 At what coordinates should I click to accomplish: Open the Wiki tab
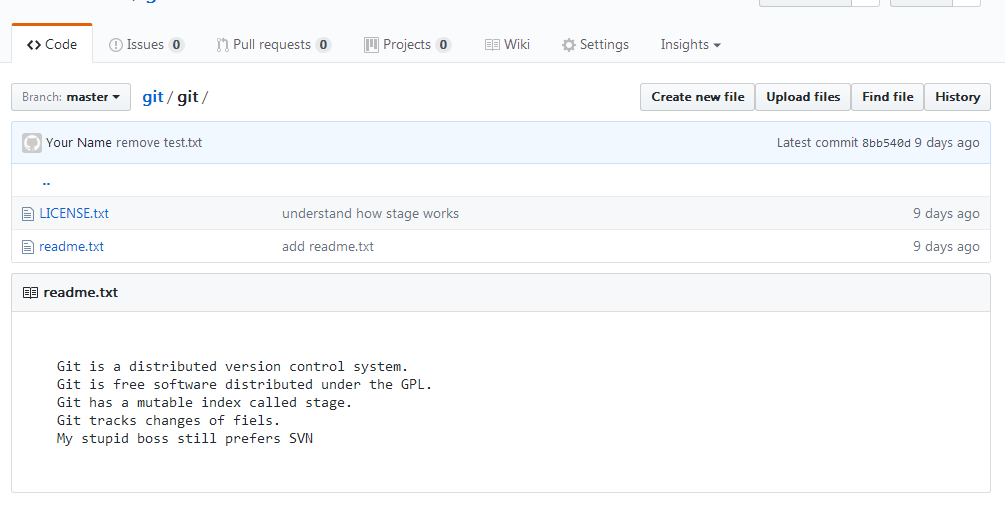coord(507,44)
